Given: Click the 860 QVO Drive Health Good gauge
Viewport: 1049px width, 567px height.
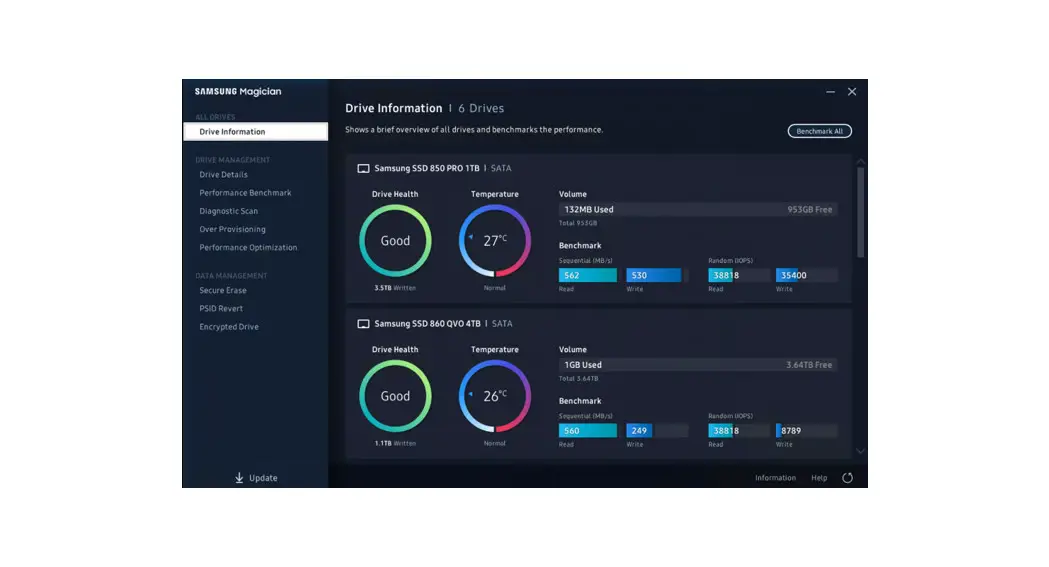Looking at the screenshot, I should coord(395,396).
